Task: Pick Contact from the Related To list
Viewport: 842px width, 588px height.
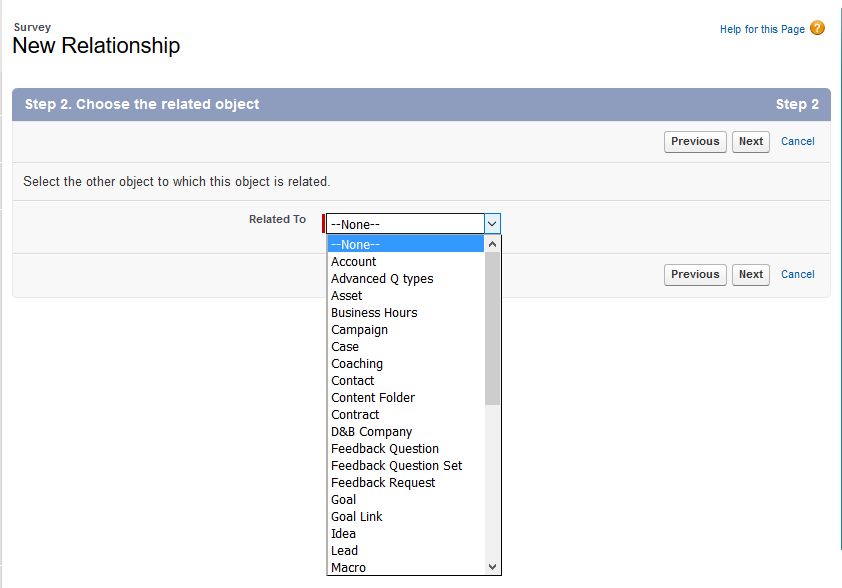Action: coord(352,381)
